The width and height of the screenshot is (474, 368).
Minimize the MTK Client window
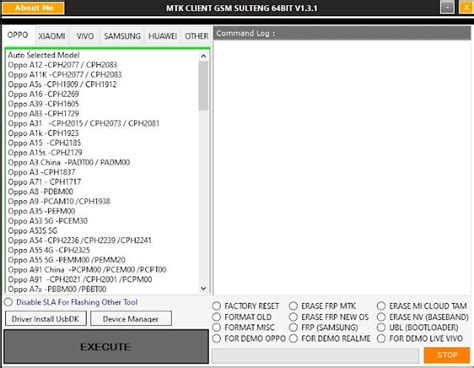coord(447,7)
